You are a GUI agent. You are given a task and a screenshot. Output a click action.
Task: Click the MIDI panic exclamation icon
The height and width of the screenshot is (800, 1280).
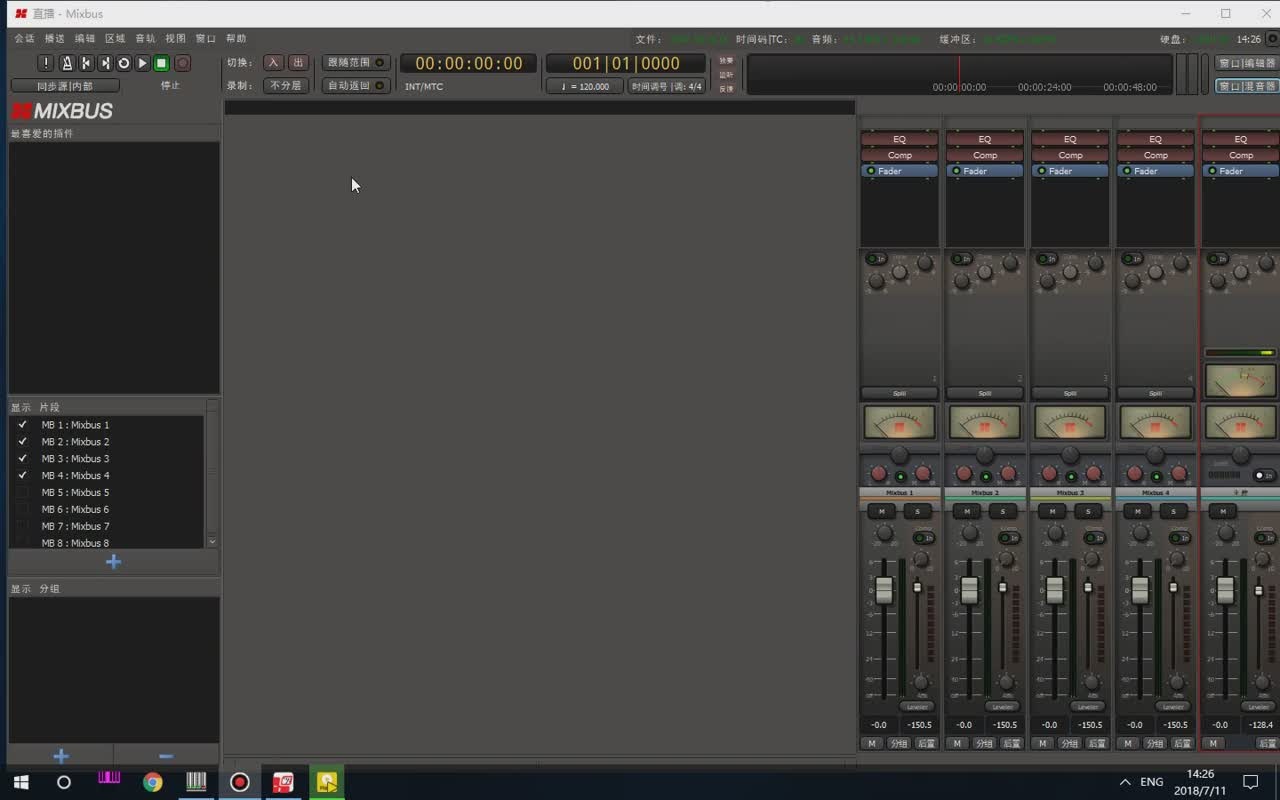(x=46, y=63)
